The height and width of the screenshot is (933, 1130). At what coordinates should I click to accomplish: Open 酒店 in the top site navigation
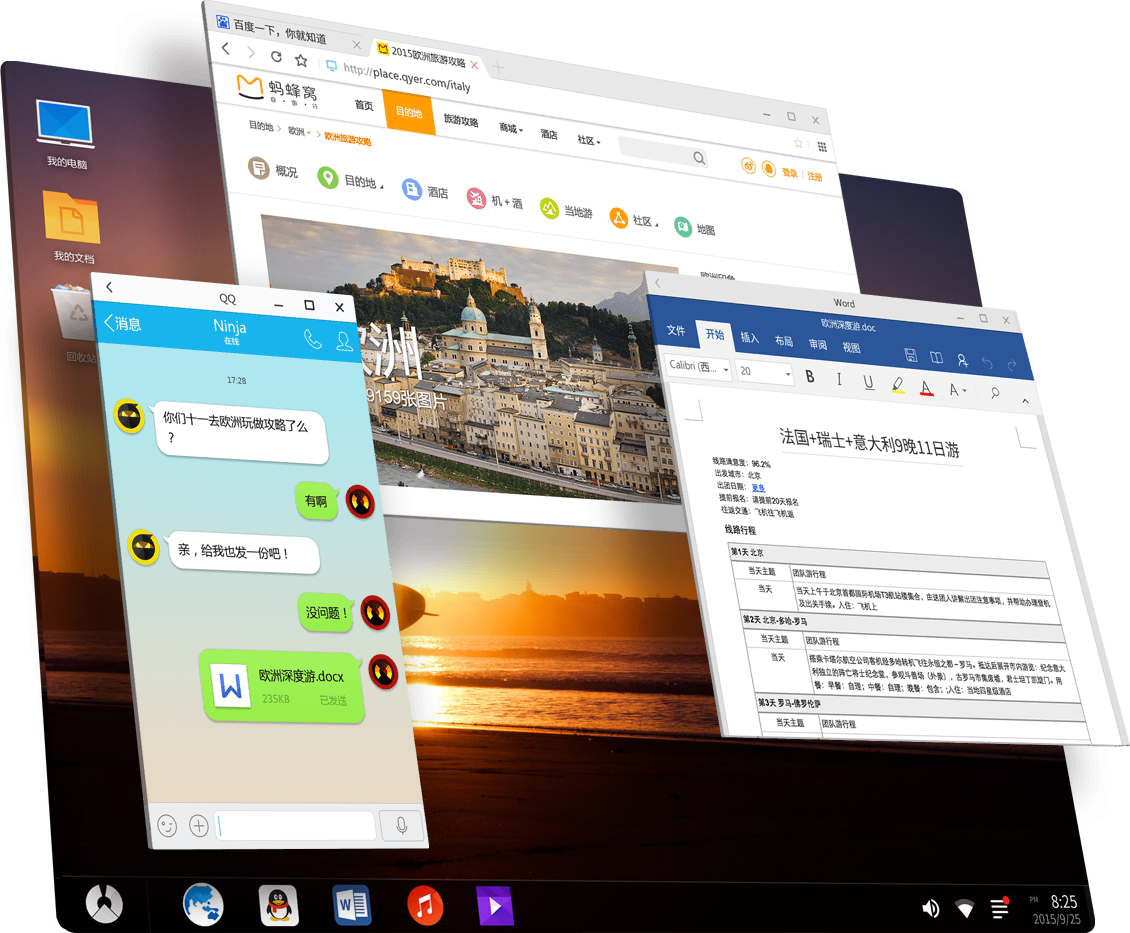click(549, 134)
